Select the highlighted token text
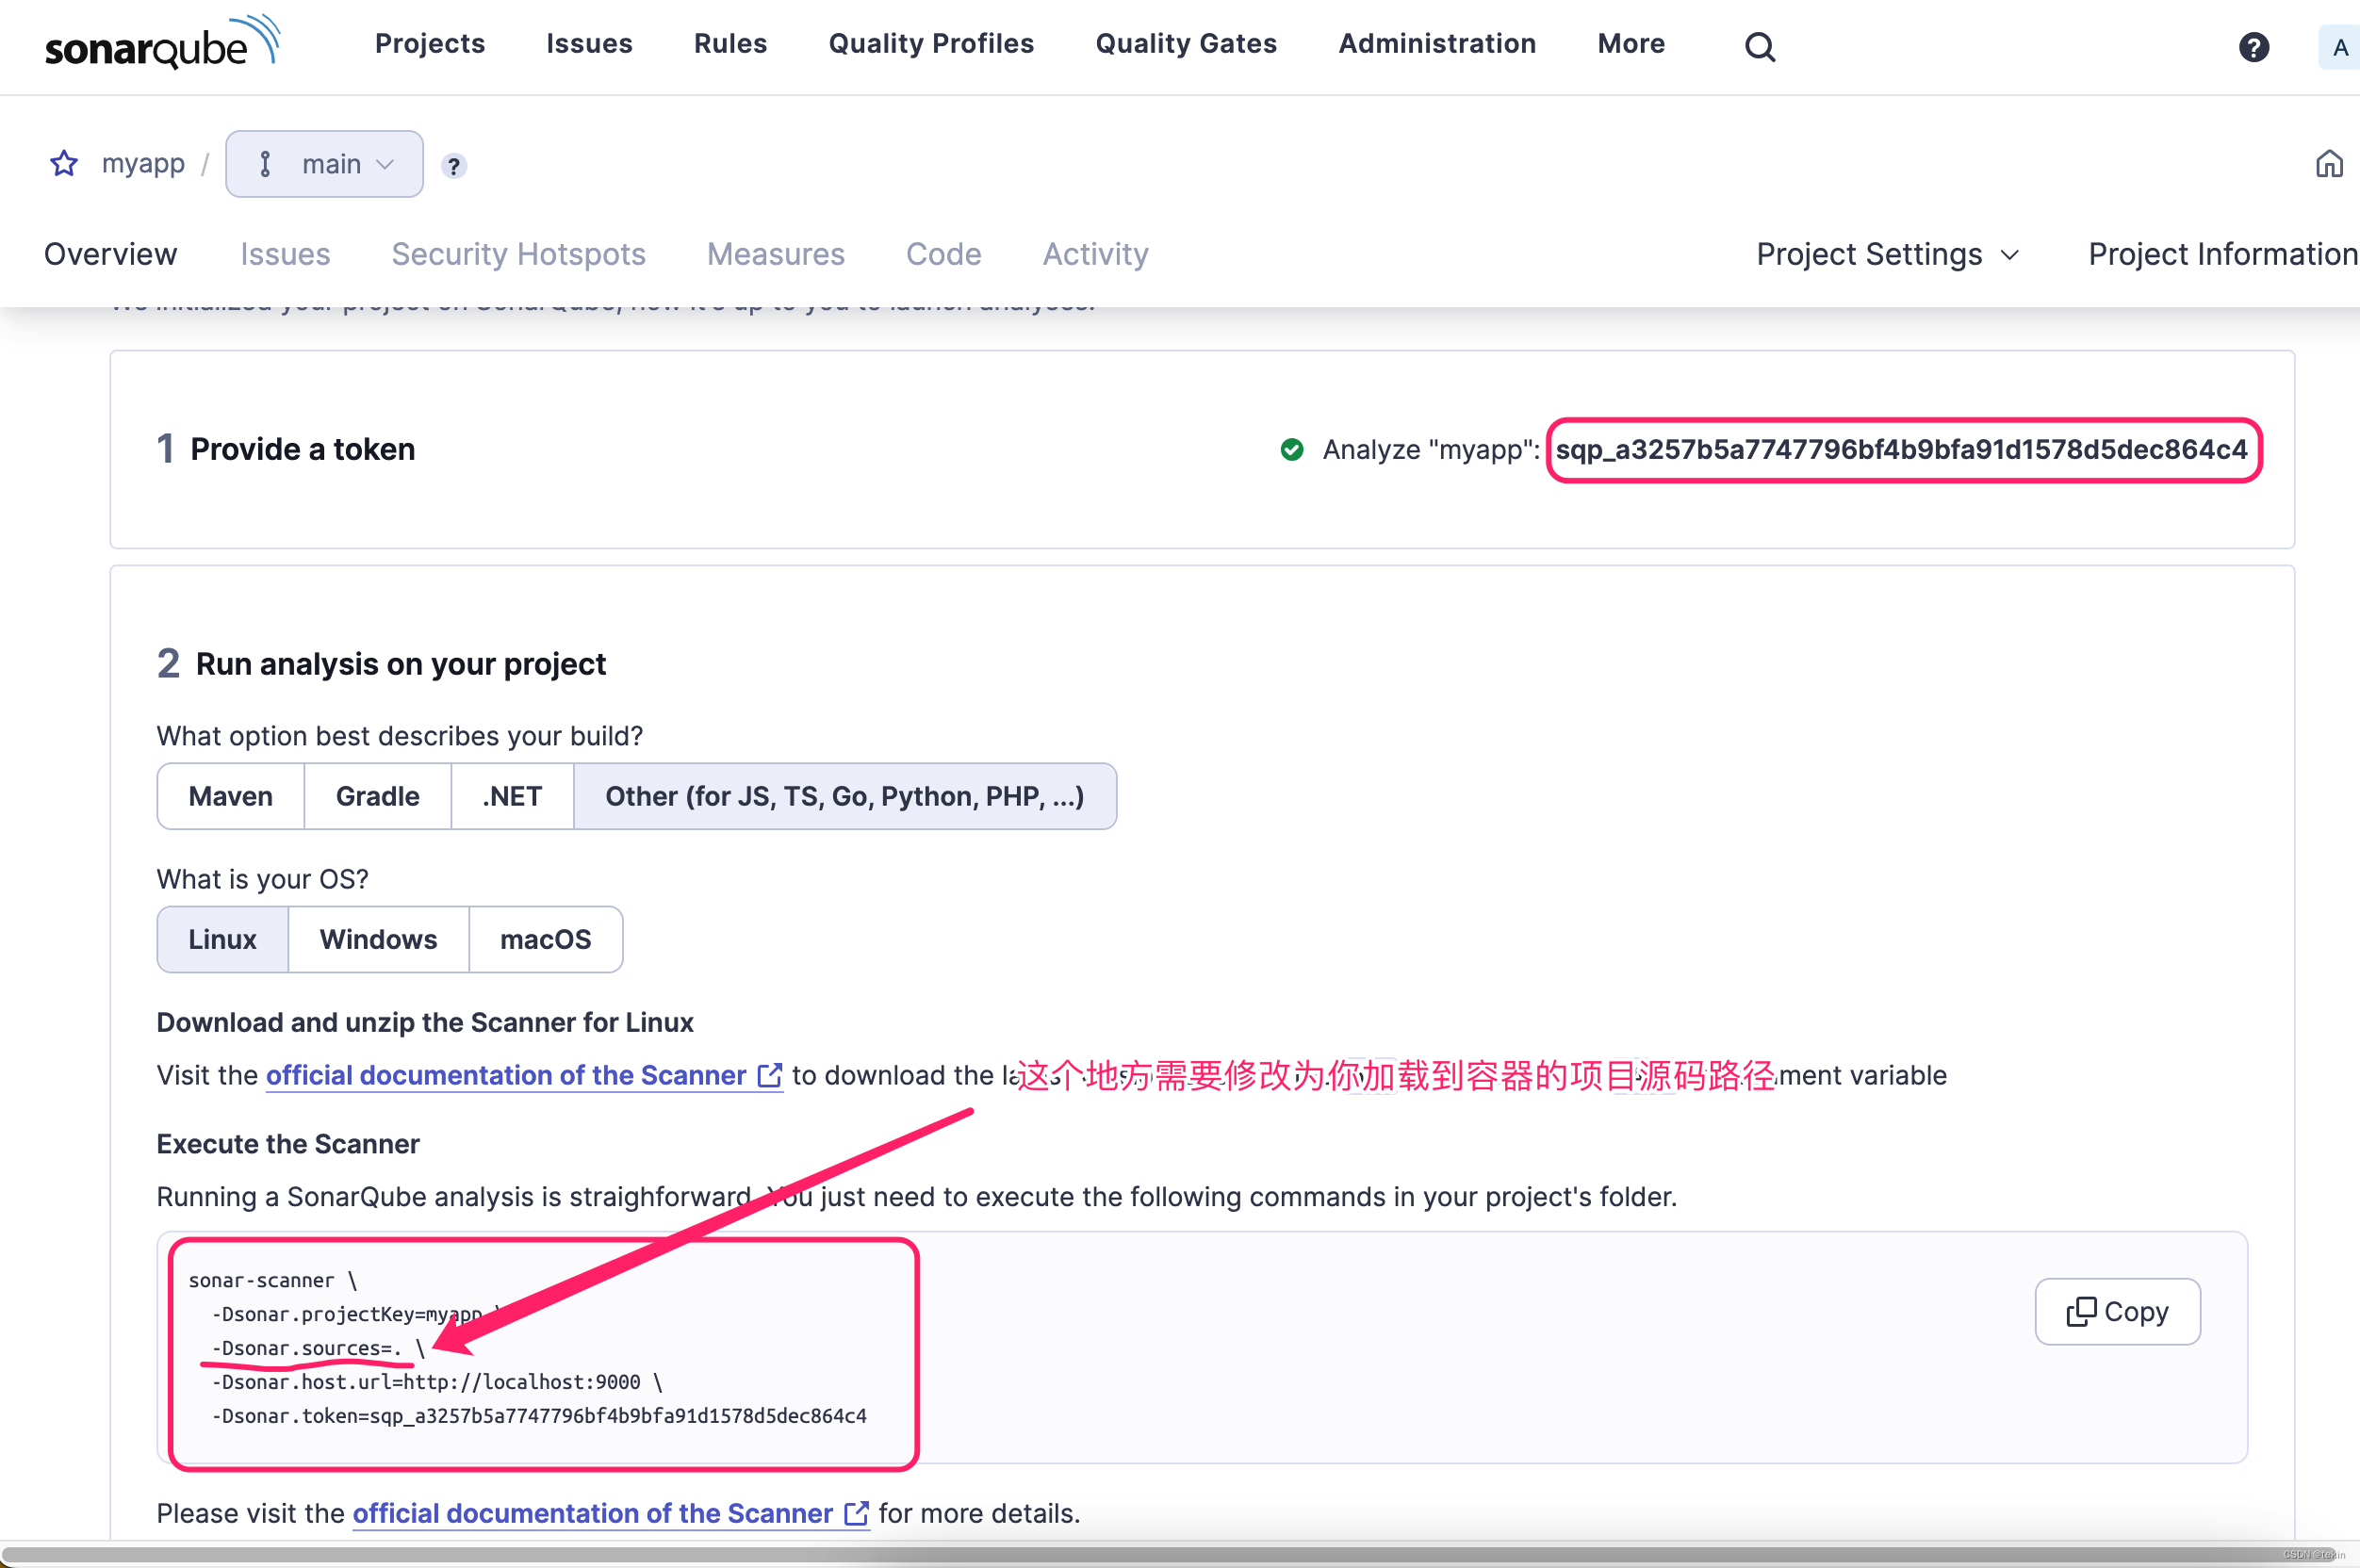This screenshot has height=1568, width=2360. coord(1901,450)
